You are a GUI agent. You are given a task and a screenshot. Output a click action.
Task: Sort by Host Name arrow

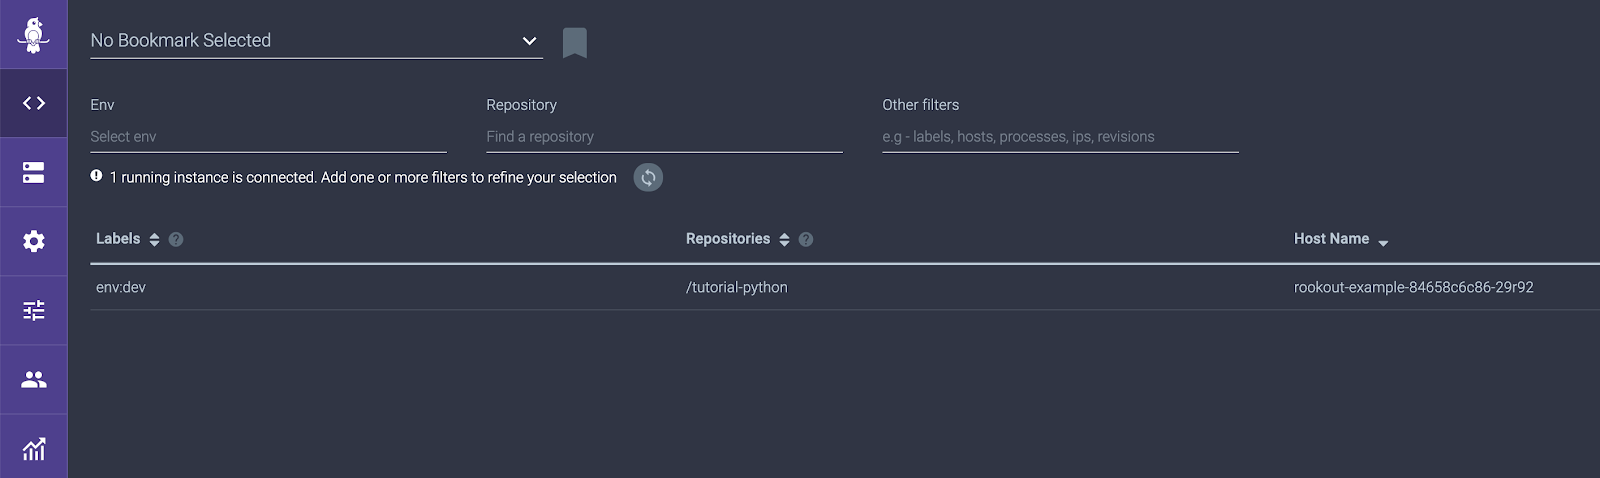1383,242
